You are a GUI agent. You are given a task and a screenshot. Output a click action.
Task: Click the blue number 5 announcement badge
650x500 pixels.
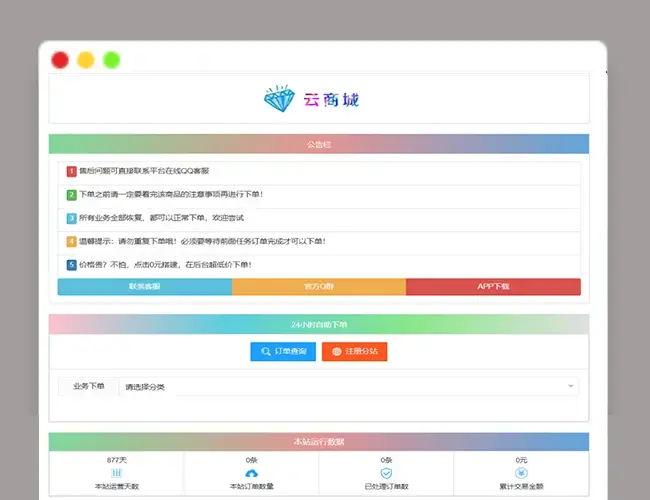pyautogui.click(x=72, y=265)
